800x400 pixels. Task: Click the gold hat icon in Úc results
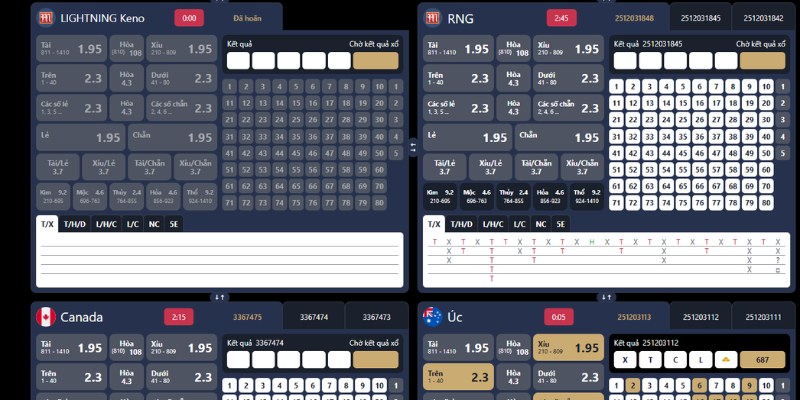point(726,360)
